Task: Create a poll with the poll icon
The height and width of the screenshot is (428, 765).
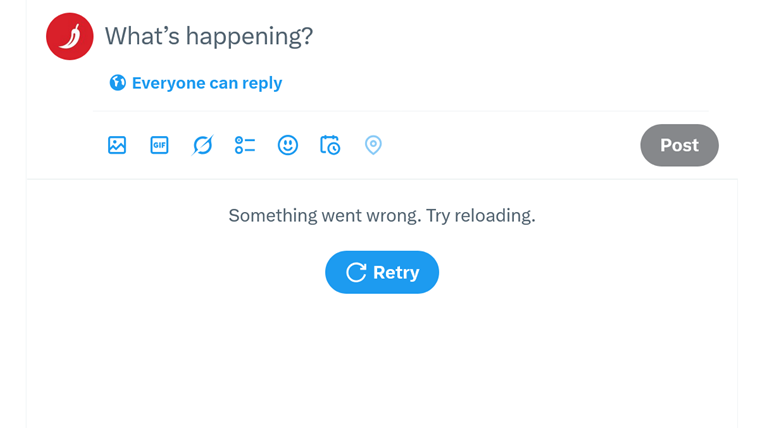Action: 245,145
